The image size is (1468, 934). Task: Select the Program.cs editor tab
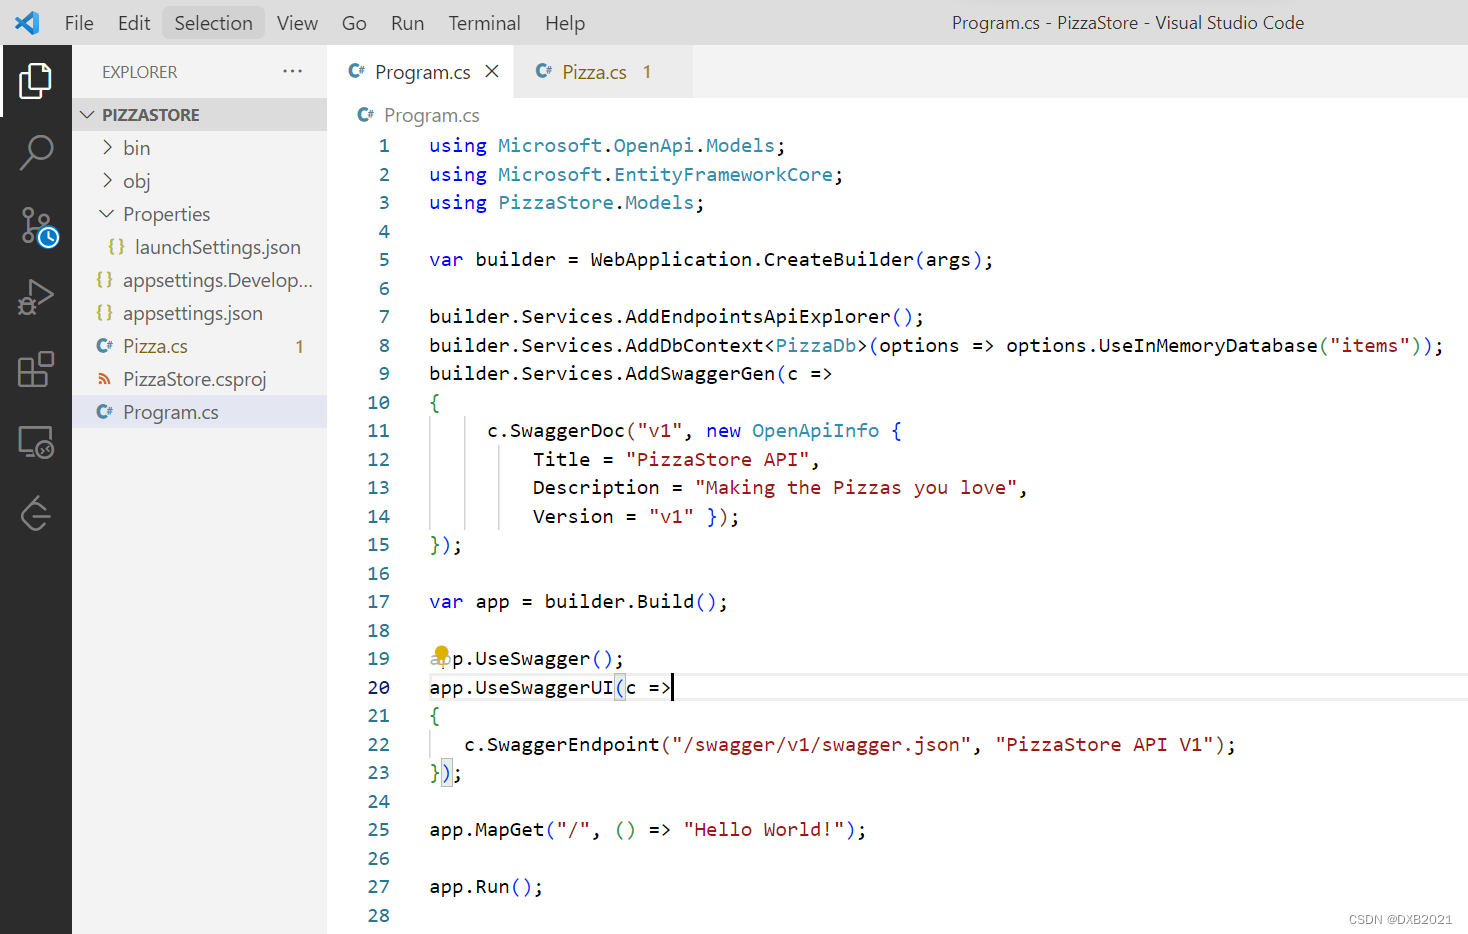tap(420, 71)
